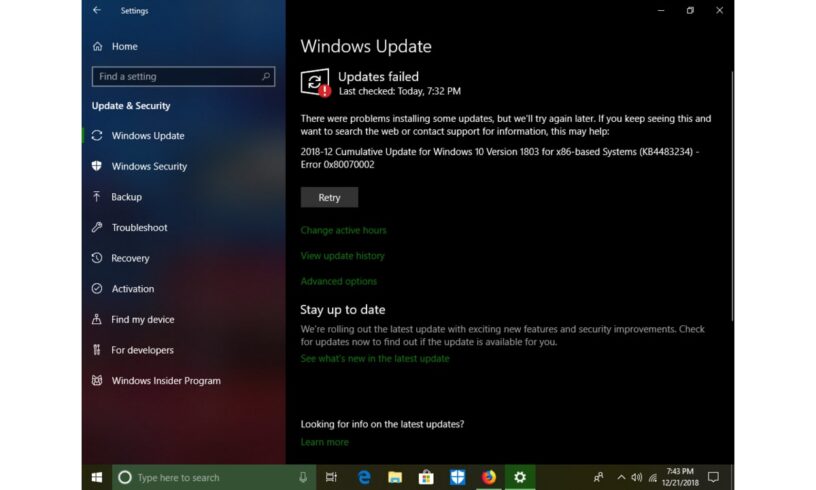Open Windows Defender shield in the taskbar
The image size is (816, 490).
point(457,478)
